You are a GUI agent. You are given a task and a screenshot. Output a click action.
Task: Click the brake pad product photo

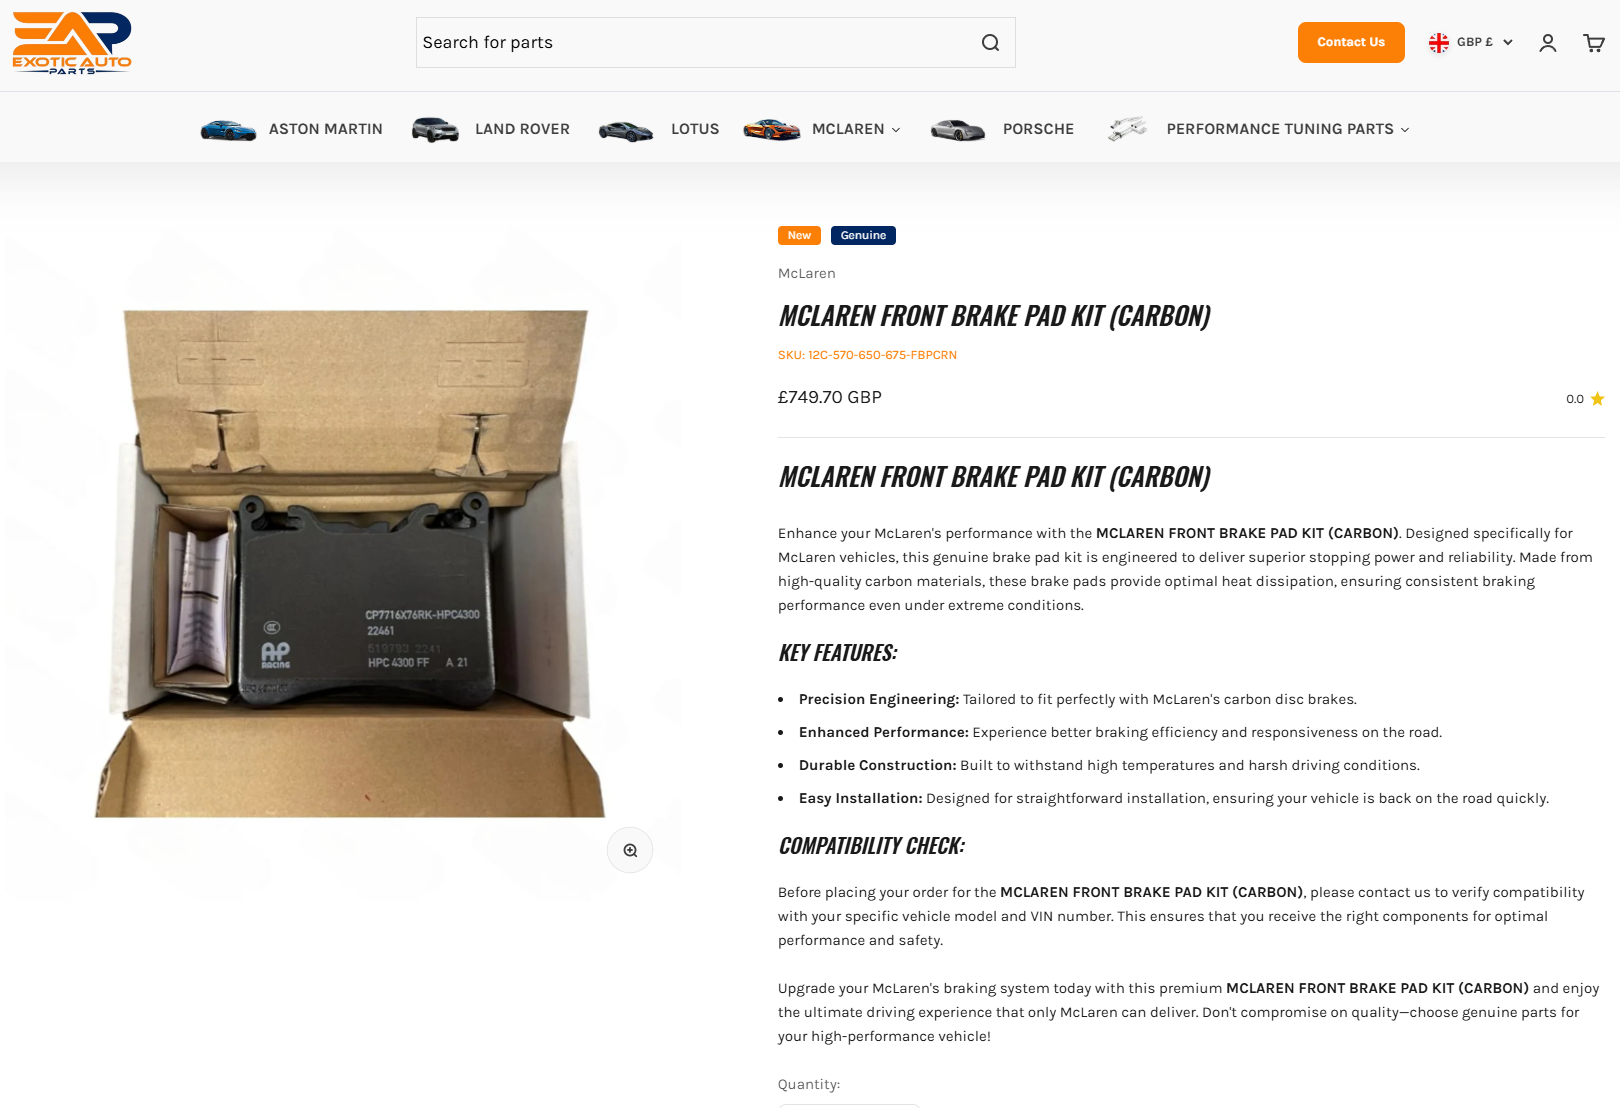(x=350, y=563)
